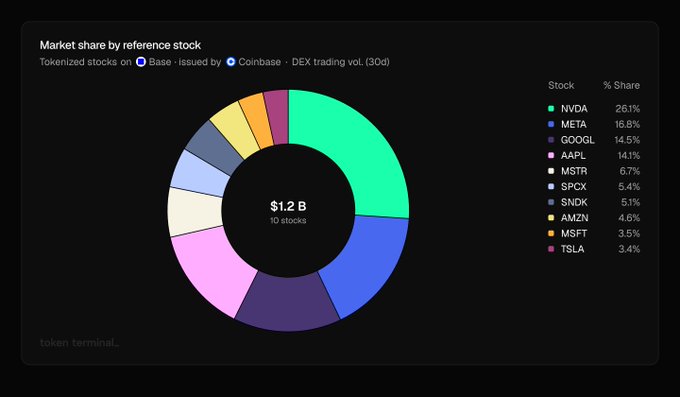680x397 pixels.
Task: Click the 10 stocks label
Action: tap(288, 220)
